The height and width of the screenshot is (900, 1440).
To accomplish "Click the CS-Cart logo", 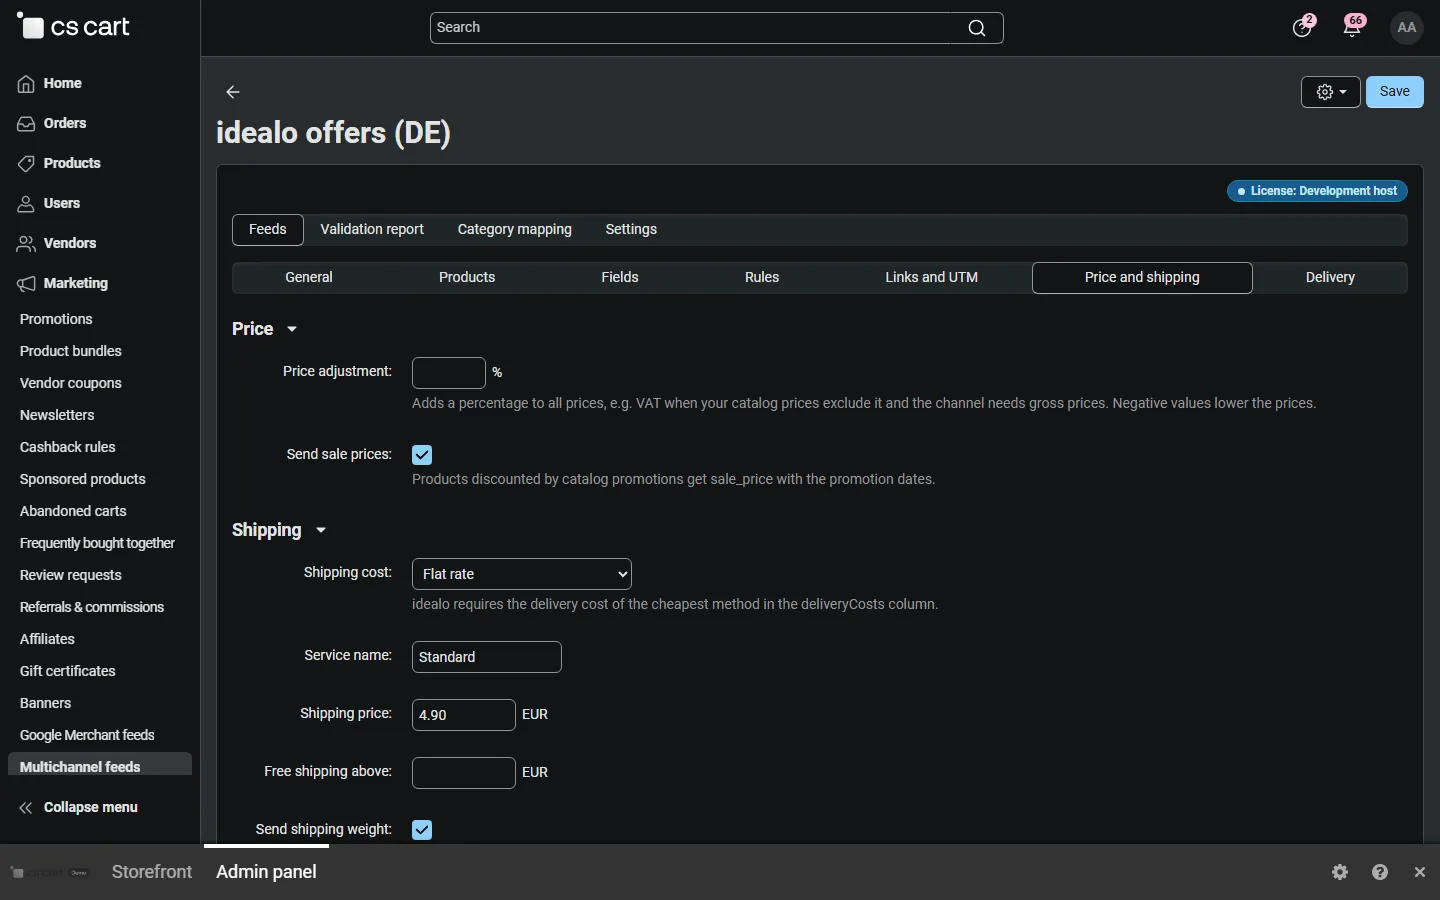I will pyautogui.click(x=73, y=27).
